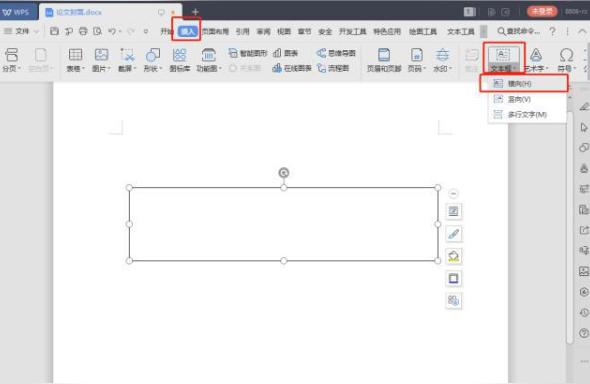590x384 pixels.
Task: Open the 图标库 icon library
Action: click(x=179, y=60)
